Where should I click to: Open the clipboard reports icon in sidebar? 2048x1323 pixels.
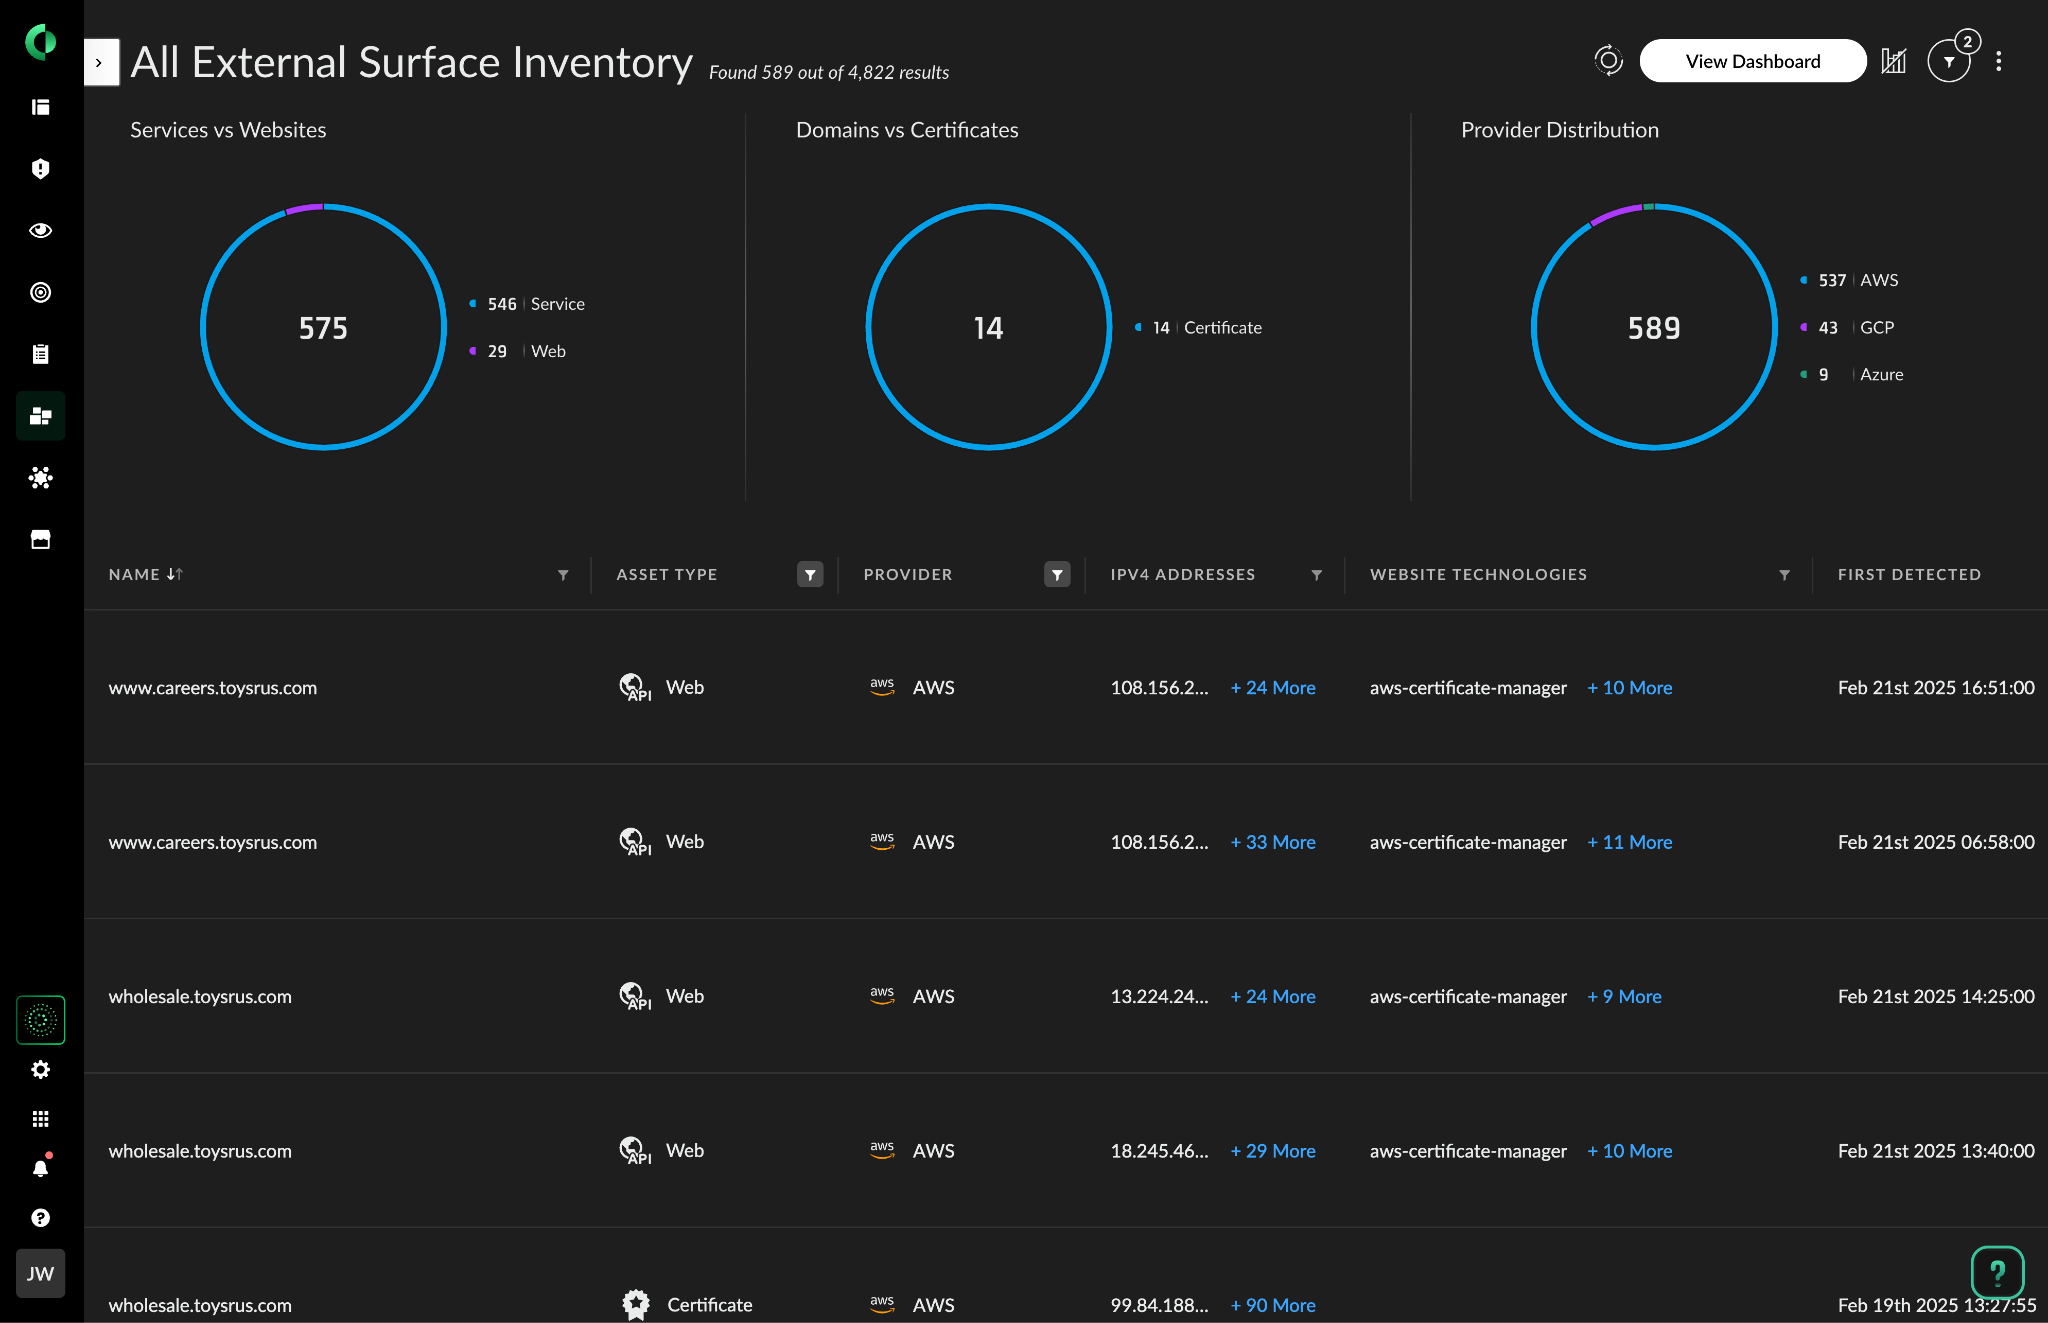coord(40,353)
